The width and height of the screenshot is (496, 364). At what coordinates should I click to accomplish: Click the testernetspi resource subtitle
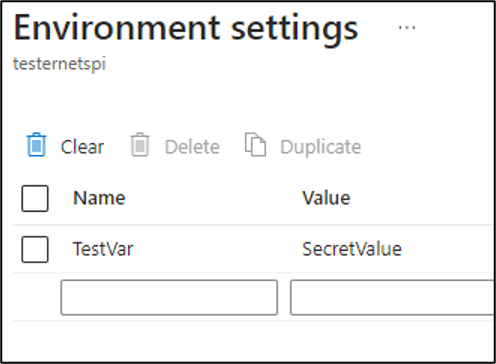pos(59,64)
